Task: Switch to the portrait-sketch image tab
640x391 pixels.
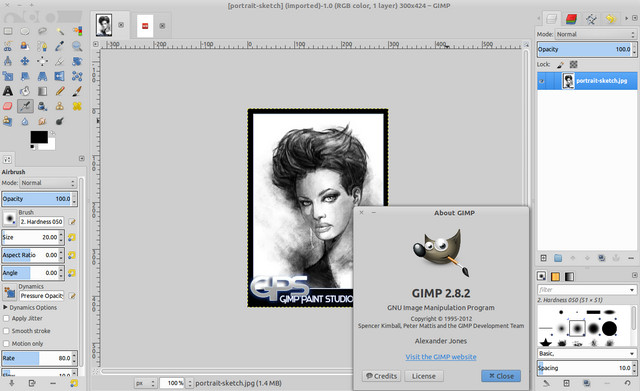Action: click(104, 25)
